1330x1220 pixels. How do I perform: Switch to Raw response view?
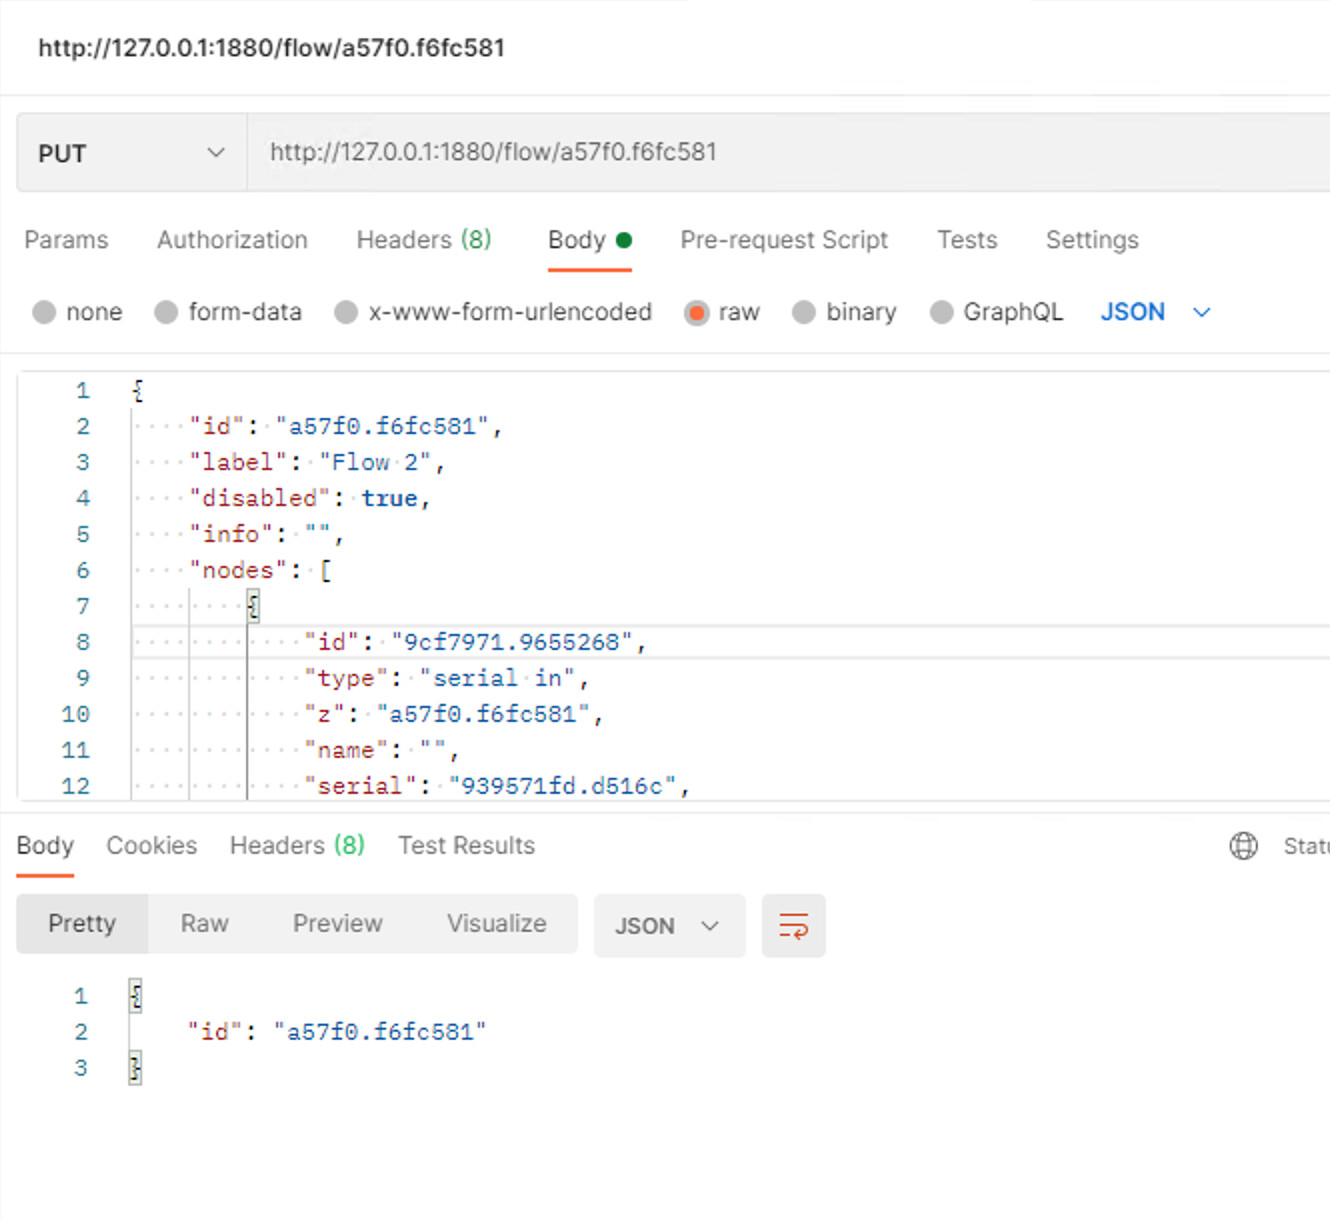205,924
